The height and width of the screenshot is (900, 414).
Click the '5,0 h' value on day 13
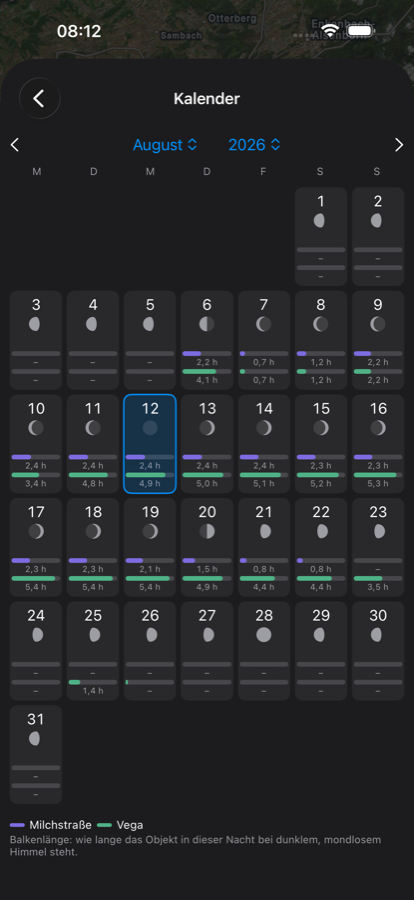pos(207,484)
